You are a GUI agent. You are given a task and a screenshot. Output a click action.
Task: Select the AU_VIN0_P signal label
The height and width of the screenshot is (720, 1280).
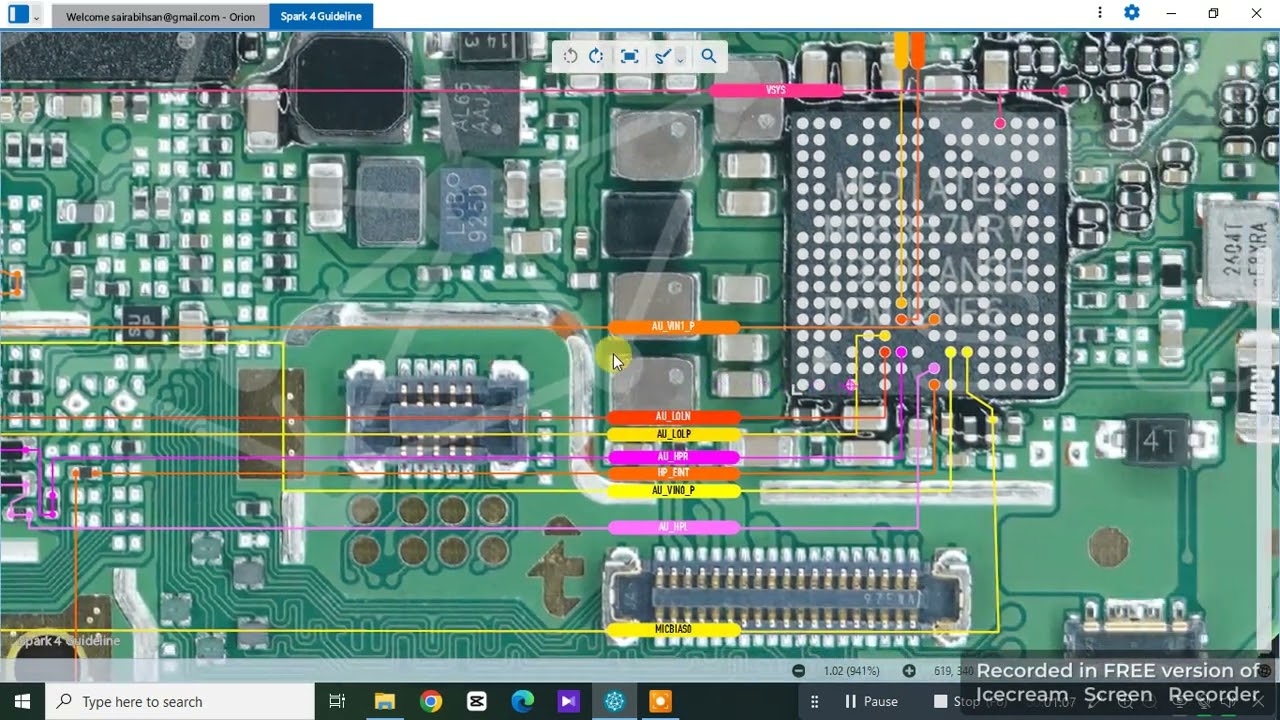[x=673, y=491]
